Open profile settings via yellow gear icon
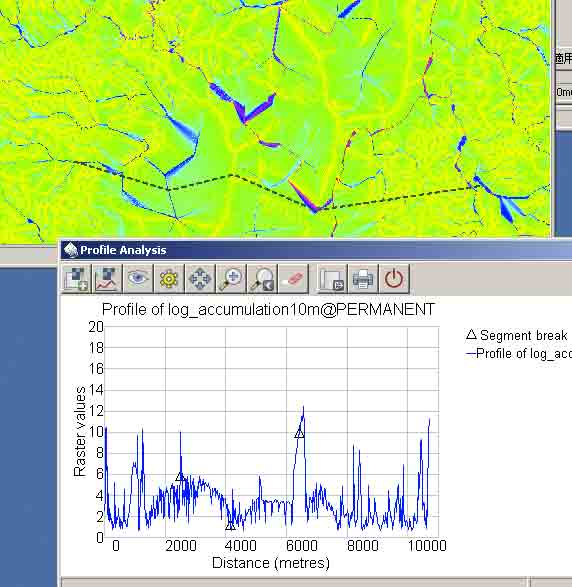This screenshot has height=587, width=572. click(169, 279)
